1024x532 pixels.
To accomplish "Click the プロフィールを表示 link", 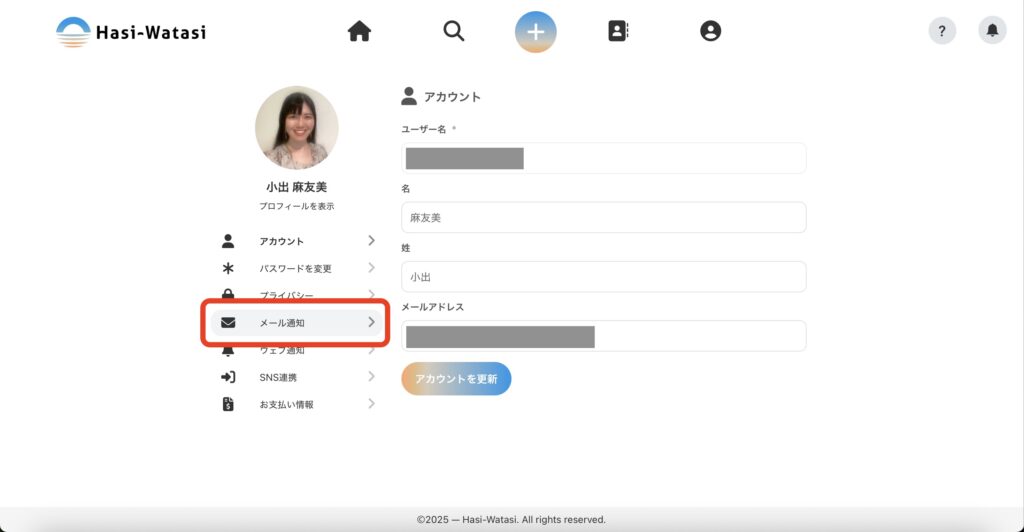I will (x=296, y=206).
